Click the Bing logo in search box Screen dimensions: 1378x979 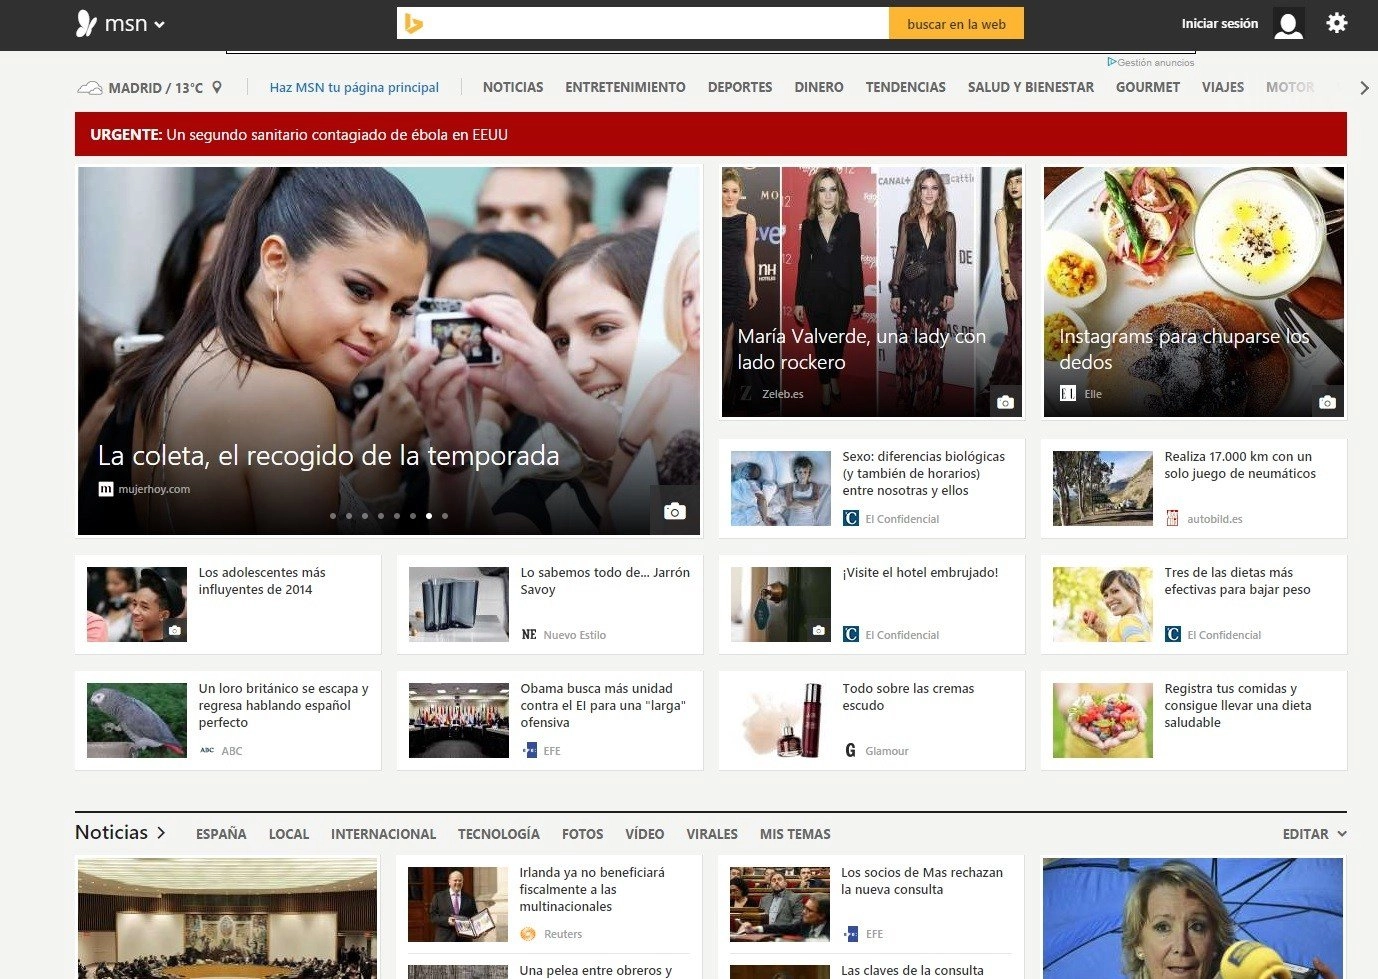(413, 24)
